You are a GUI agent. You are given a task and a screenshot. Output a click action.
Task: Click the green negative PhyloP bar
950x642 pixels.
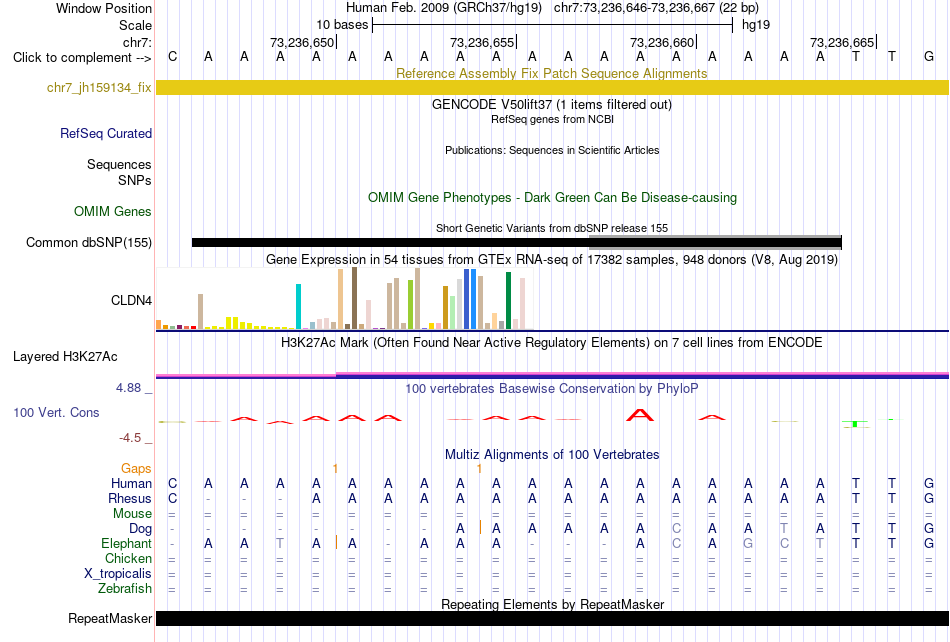click(854, 424)
